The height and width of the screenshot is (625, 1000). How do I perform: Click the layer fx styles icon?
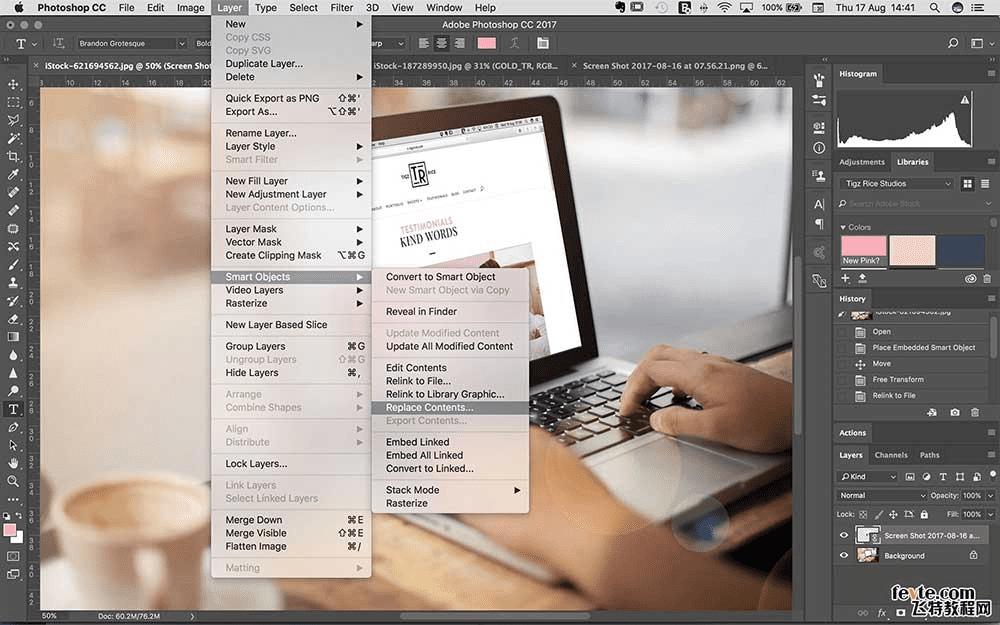point(882,612)
